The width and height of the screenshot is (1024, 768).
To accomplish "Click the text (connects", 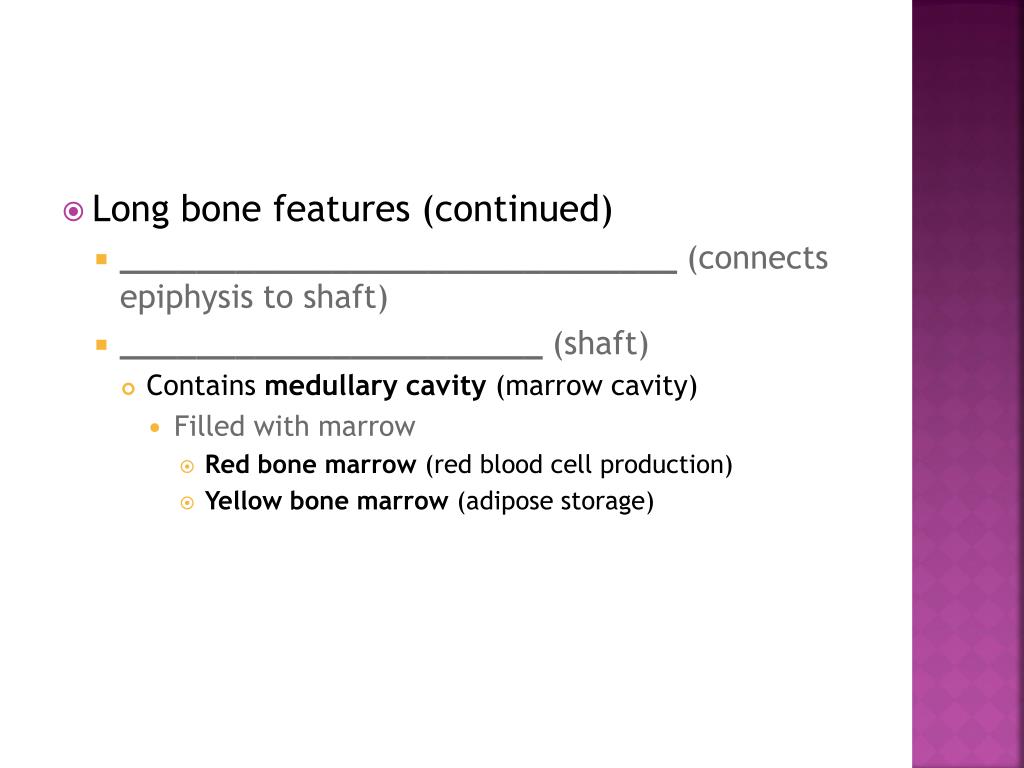I will pos(758,259).
